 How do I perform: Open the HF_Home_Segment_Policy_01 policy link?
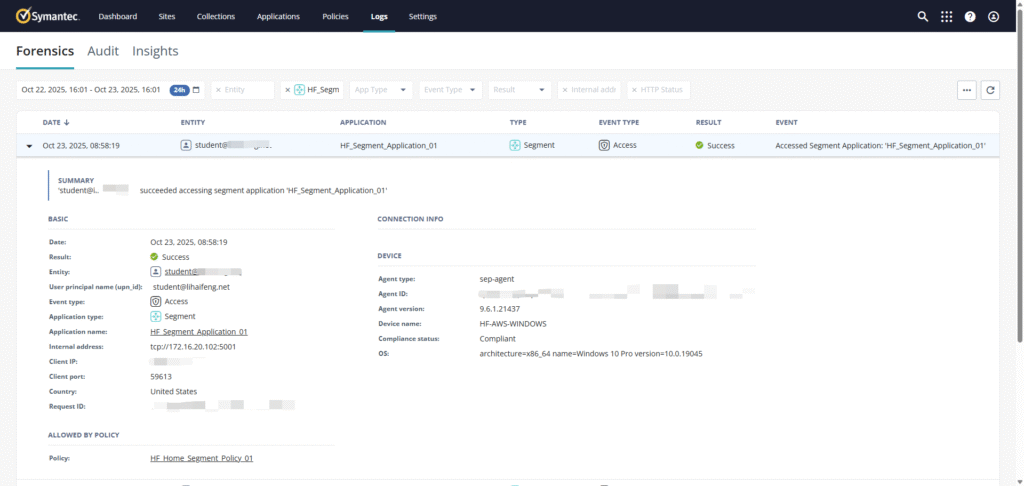[201, 458]
